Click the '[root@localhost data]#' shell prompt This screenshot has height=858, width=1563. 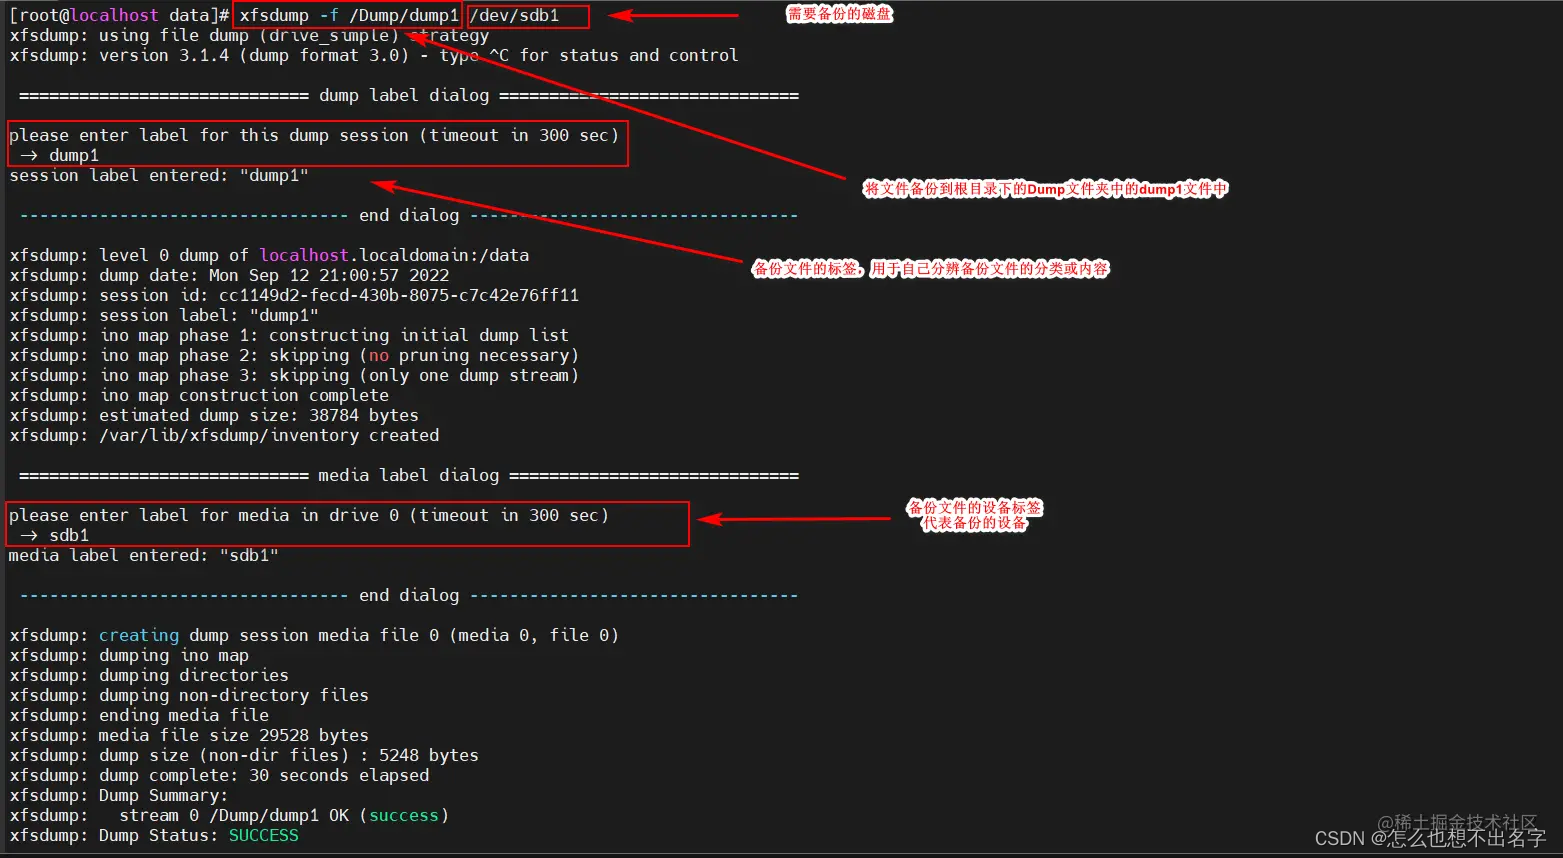pyautogui.click(x=120, y=15)
